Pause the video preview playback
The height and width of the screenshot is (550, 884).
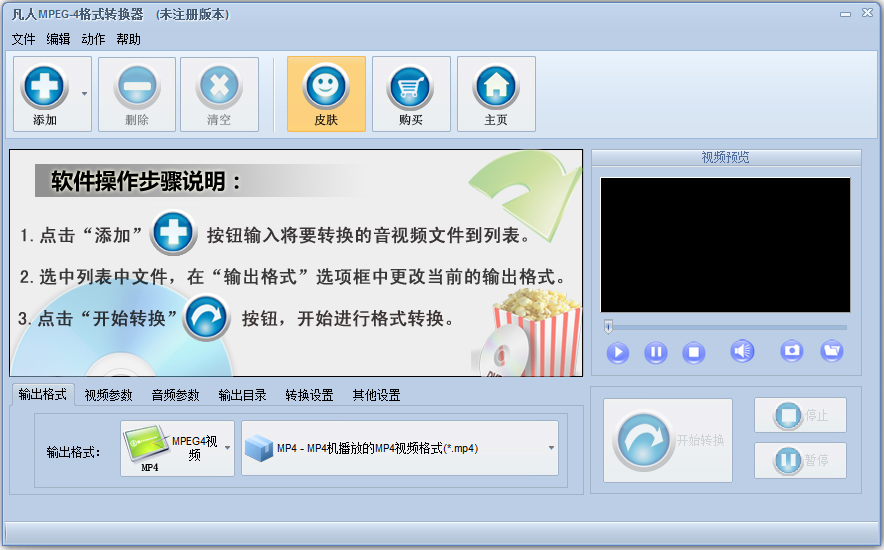point(656,352)
